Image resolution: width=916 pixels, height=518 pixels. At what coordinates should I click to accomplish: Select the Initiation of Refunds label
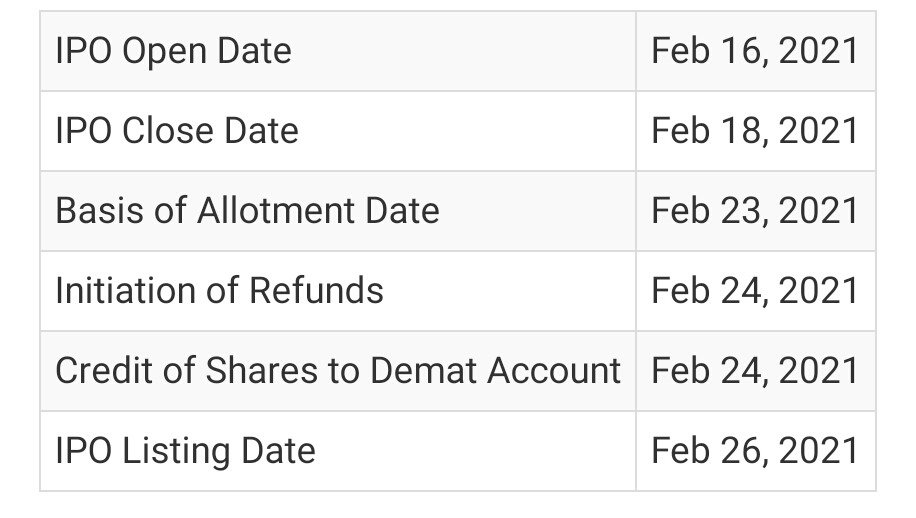coord(219,290)
